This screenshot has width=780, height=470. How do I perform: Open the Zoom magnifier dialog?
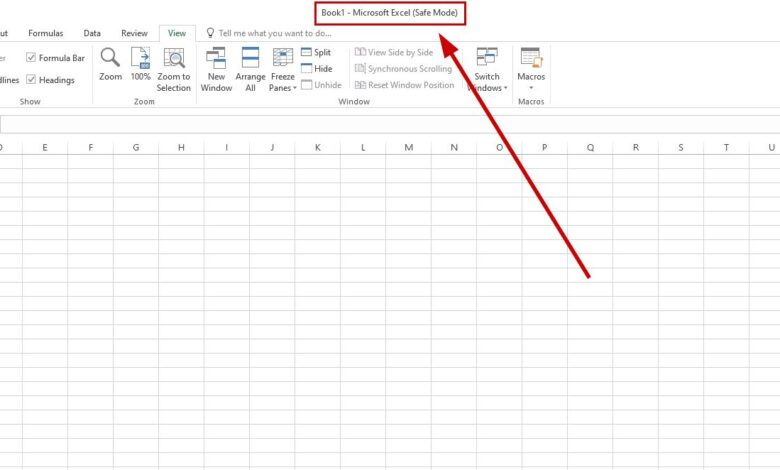point(110,64)
